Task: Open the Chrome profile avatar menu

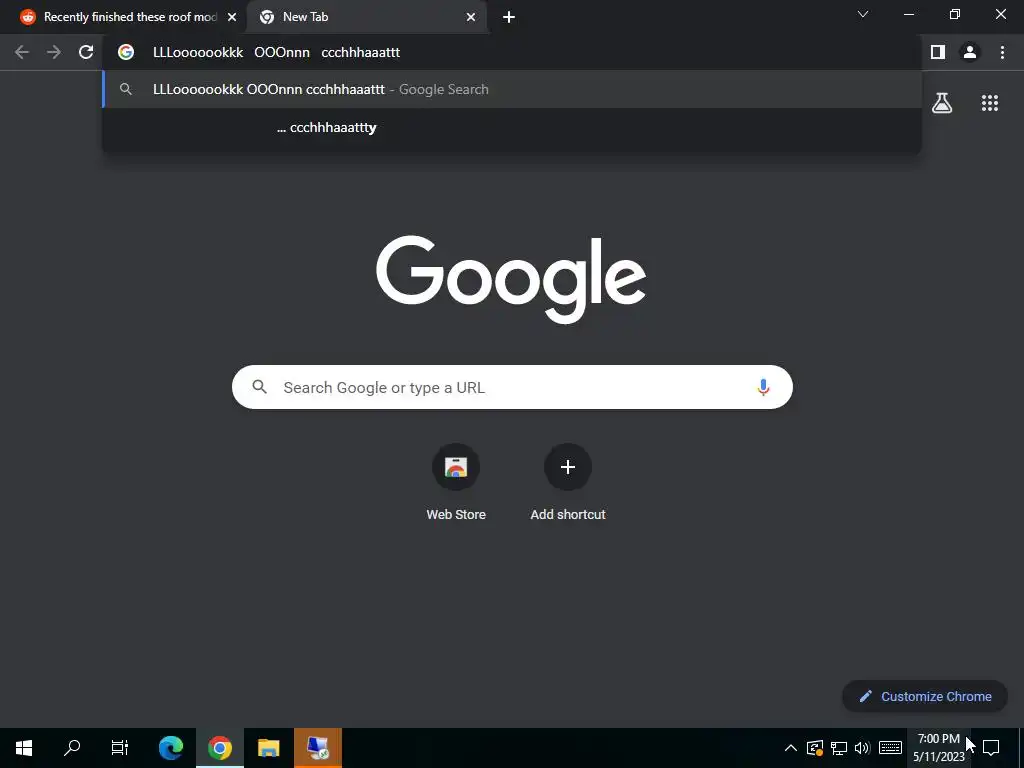Action: click(x=970, y=52)
